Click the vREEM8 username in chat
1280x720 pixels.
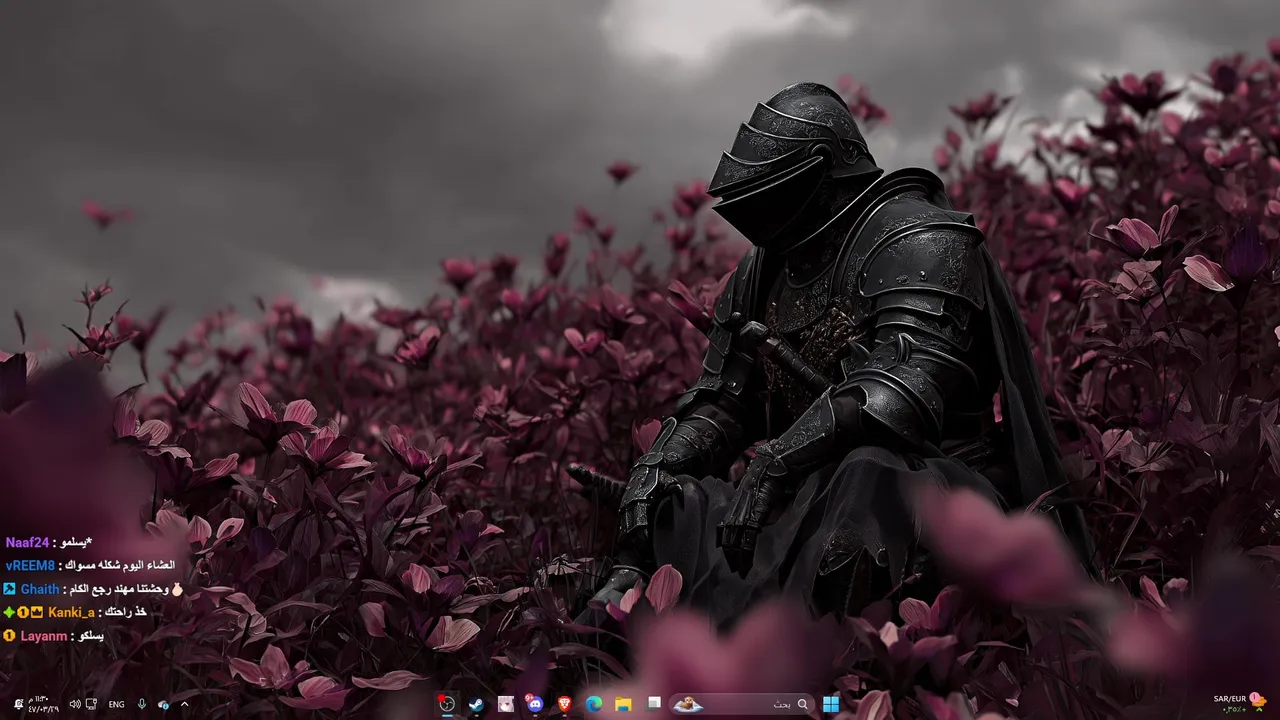30,565
